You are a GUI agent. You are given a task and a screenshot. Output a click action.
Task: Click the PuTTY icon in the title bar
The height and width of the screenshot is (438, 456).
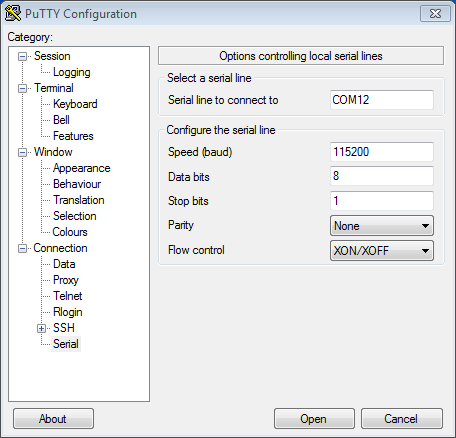click(x=13, y=14)
